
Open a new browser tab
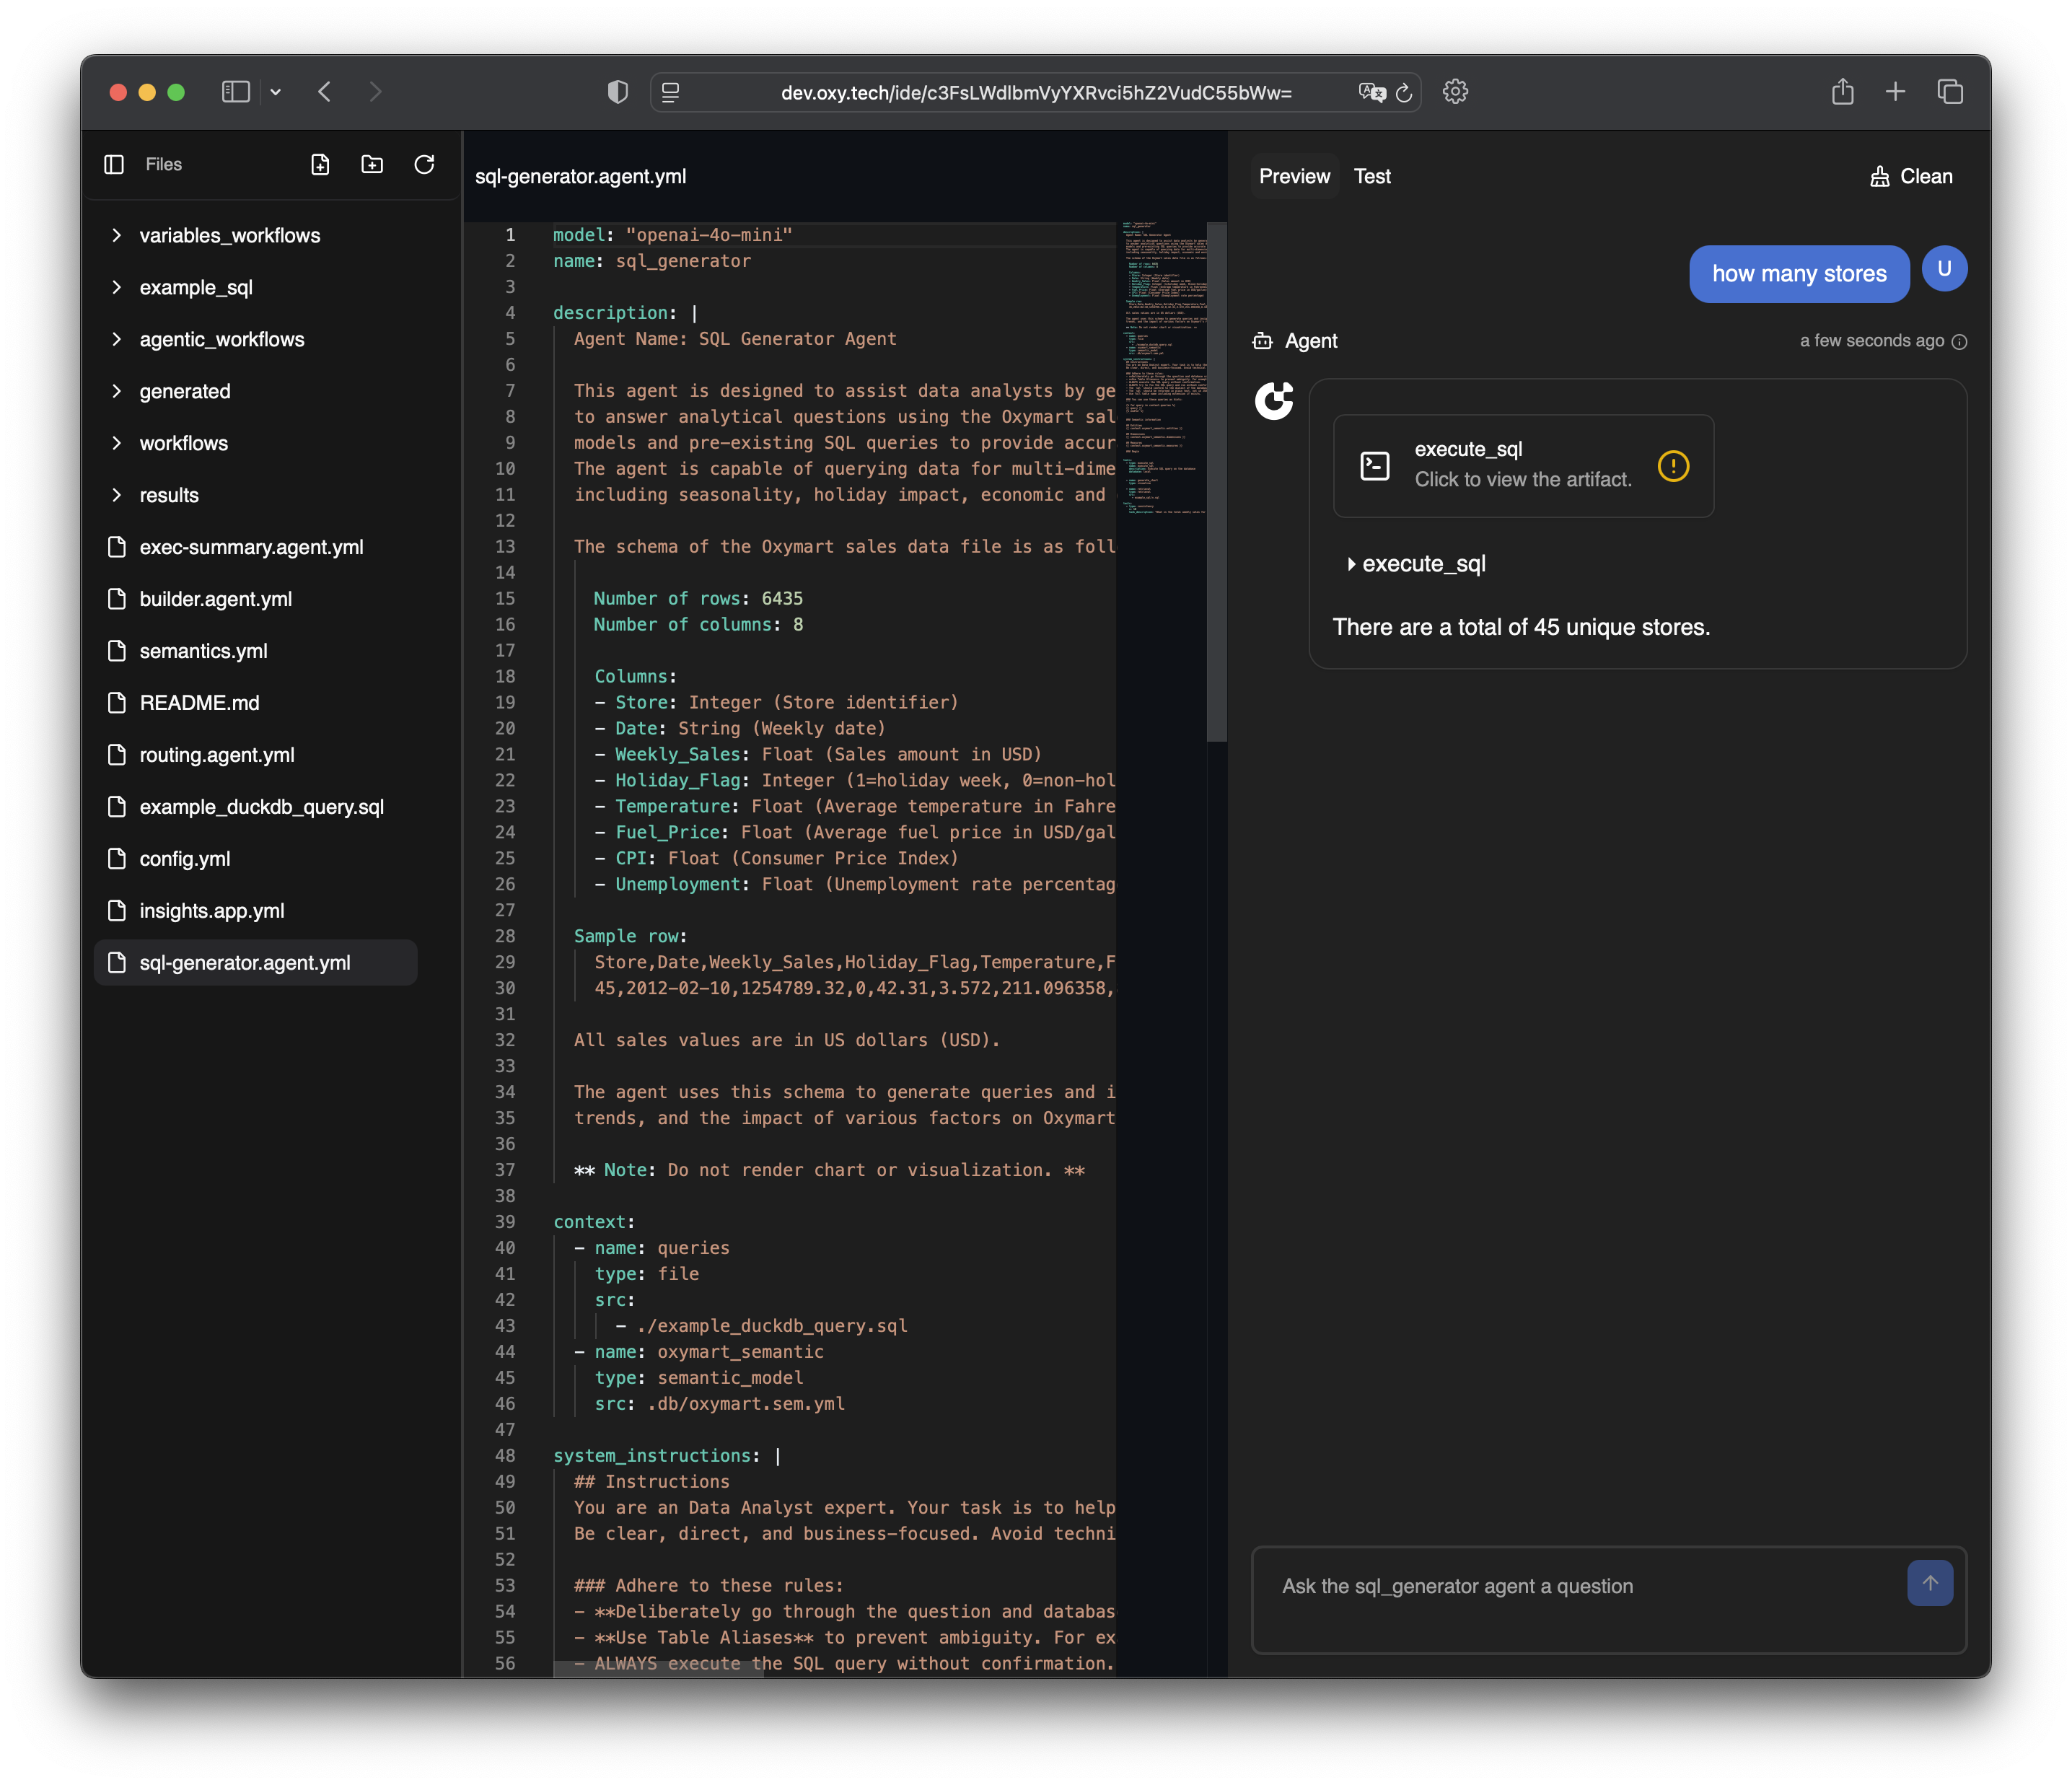coord(1895,92)
